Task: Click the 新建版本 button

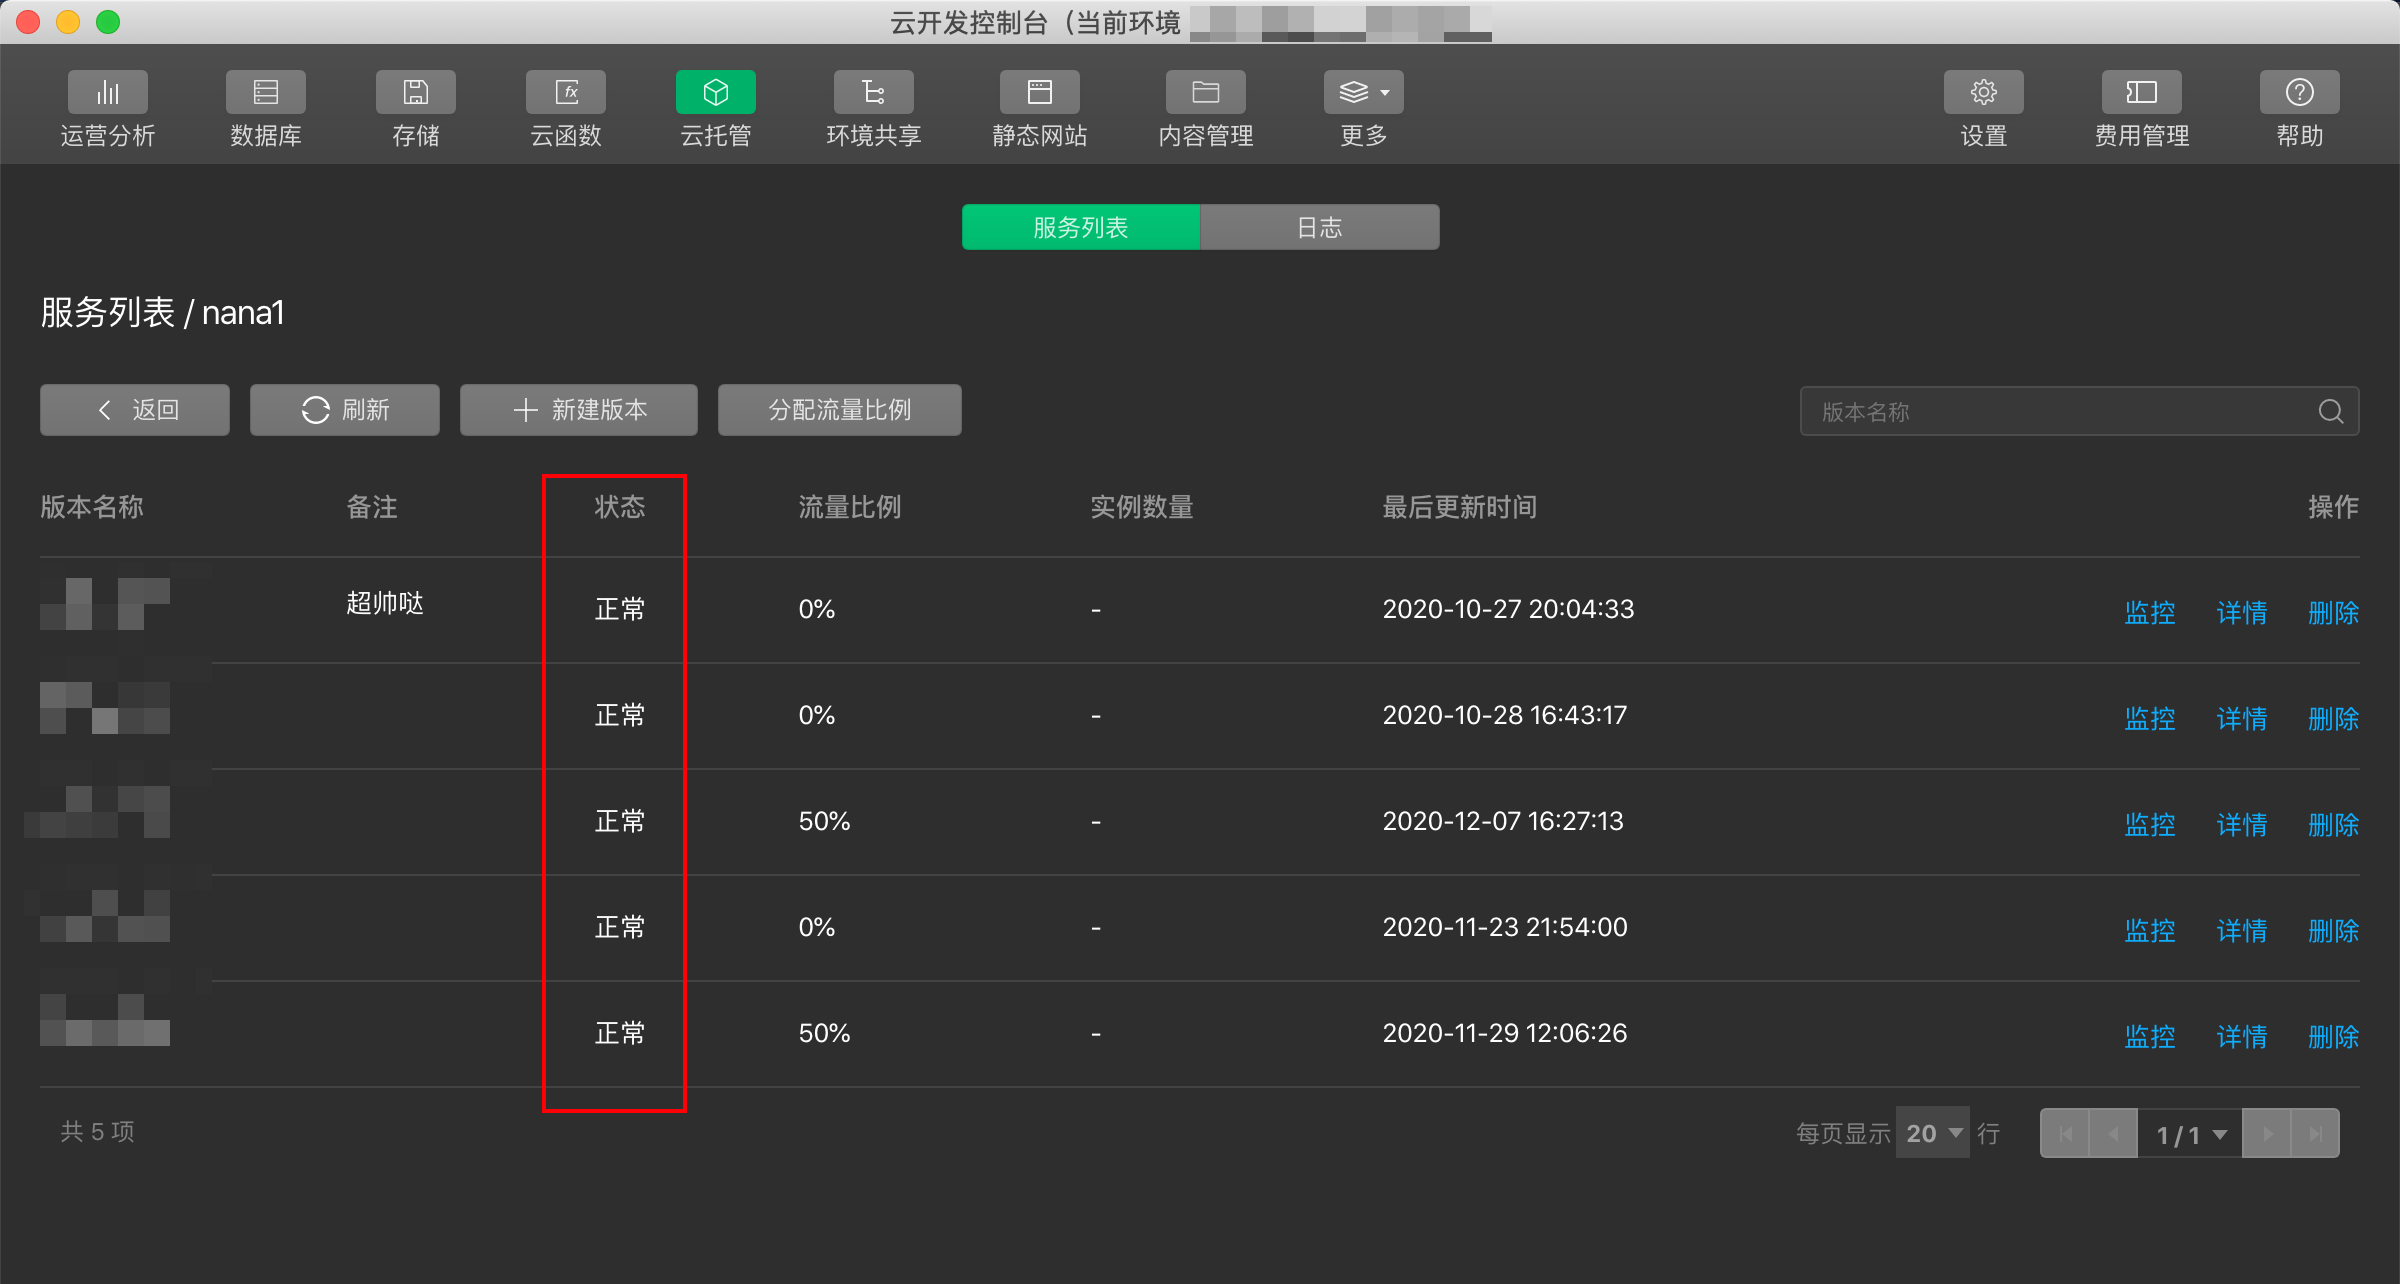Action: click(578, 410)
